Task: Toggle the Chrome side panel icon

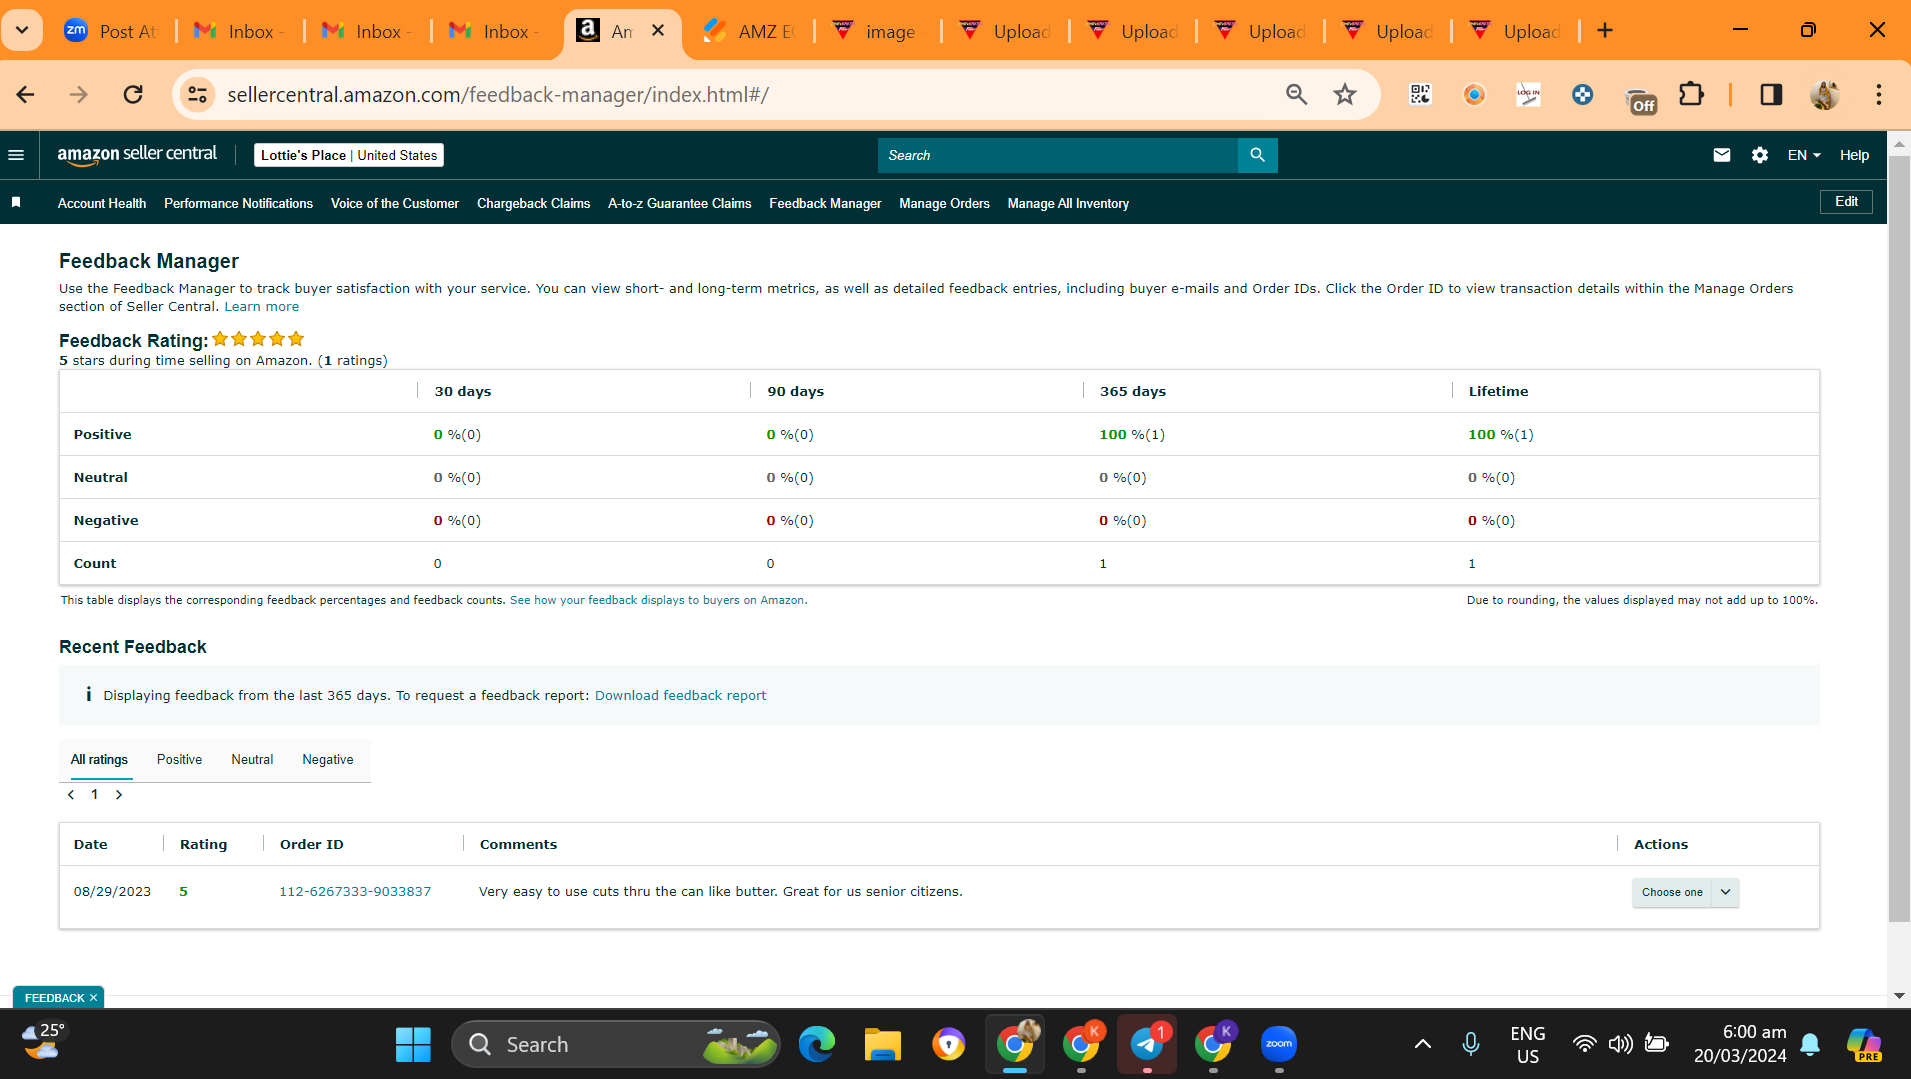Action: coord(1771,94)
